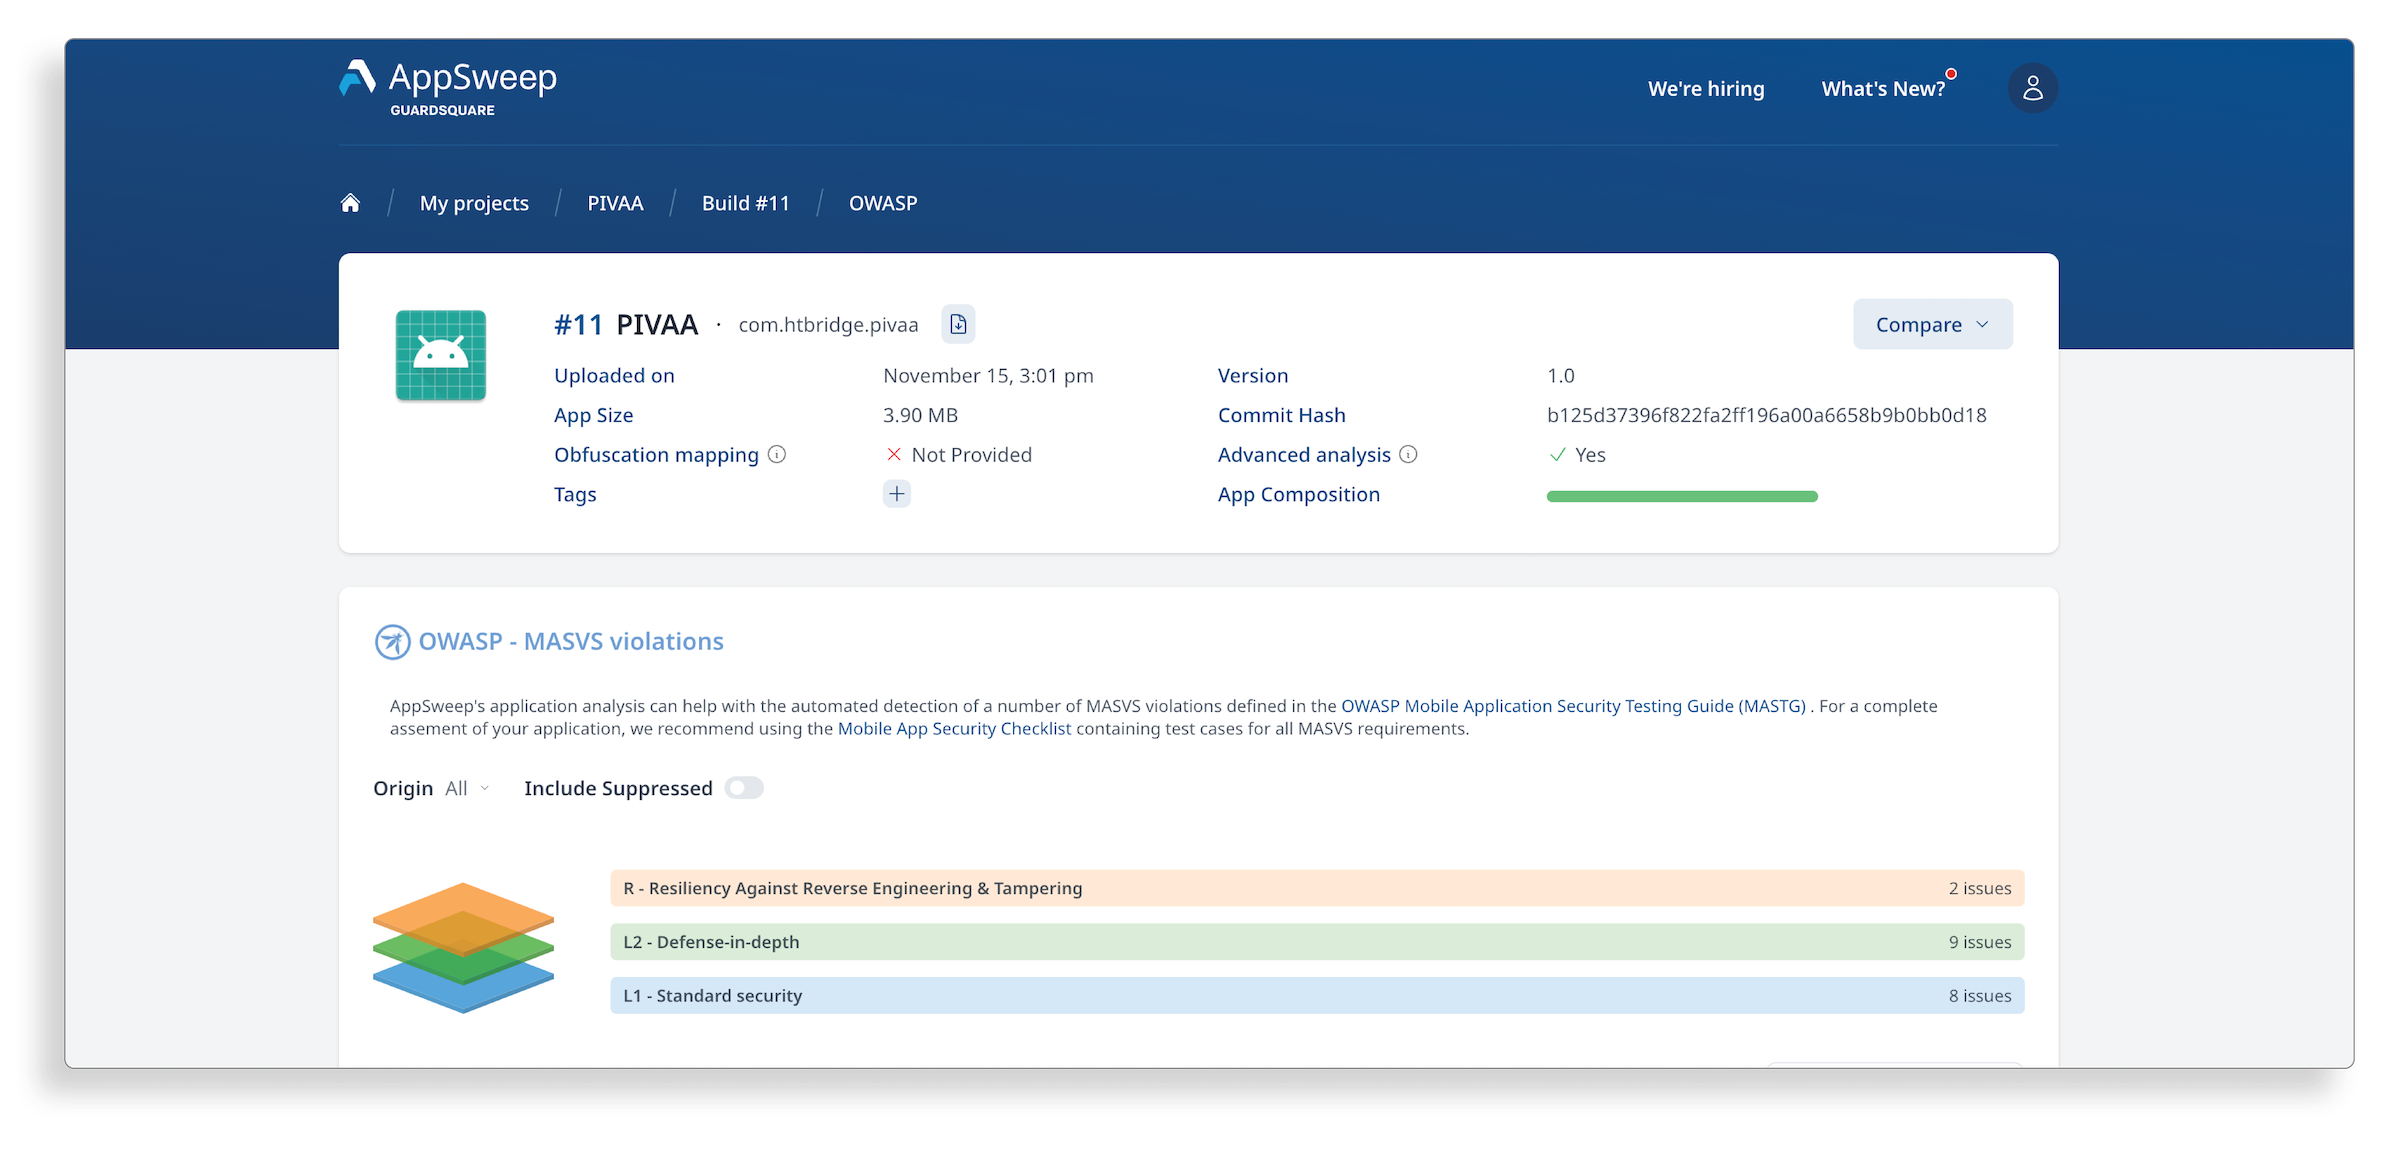The width and height of the screenshot is (2400, 1156).
Task: Open the OWASP MASTG guide link
Action: pyautogui.click(x=1572, y=706)
